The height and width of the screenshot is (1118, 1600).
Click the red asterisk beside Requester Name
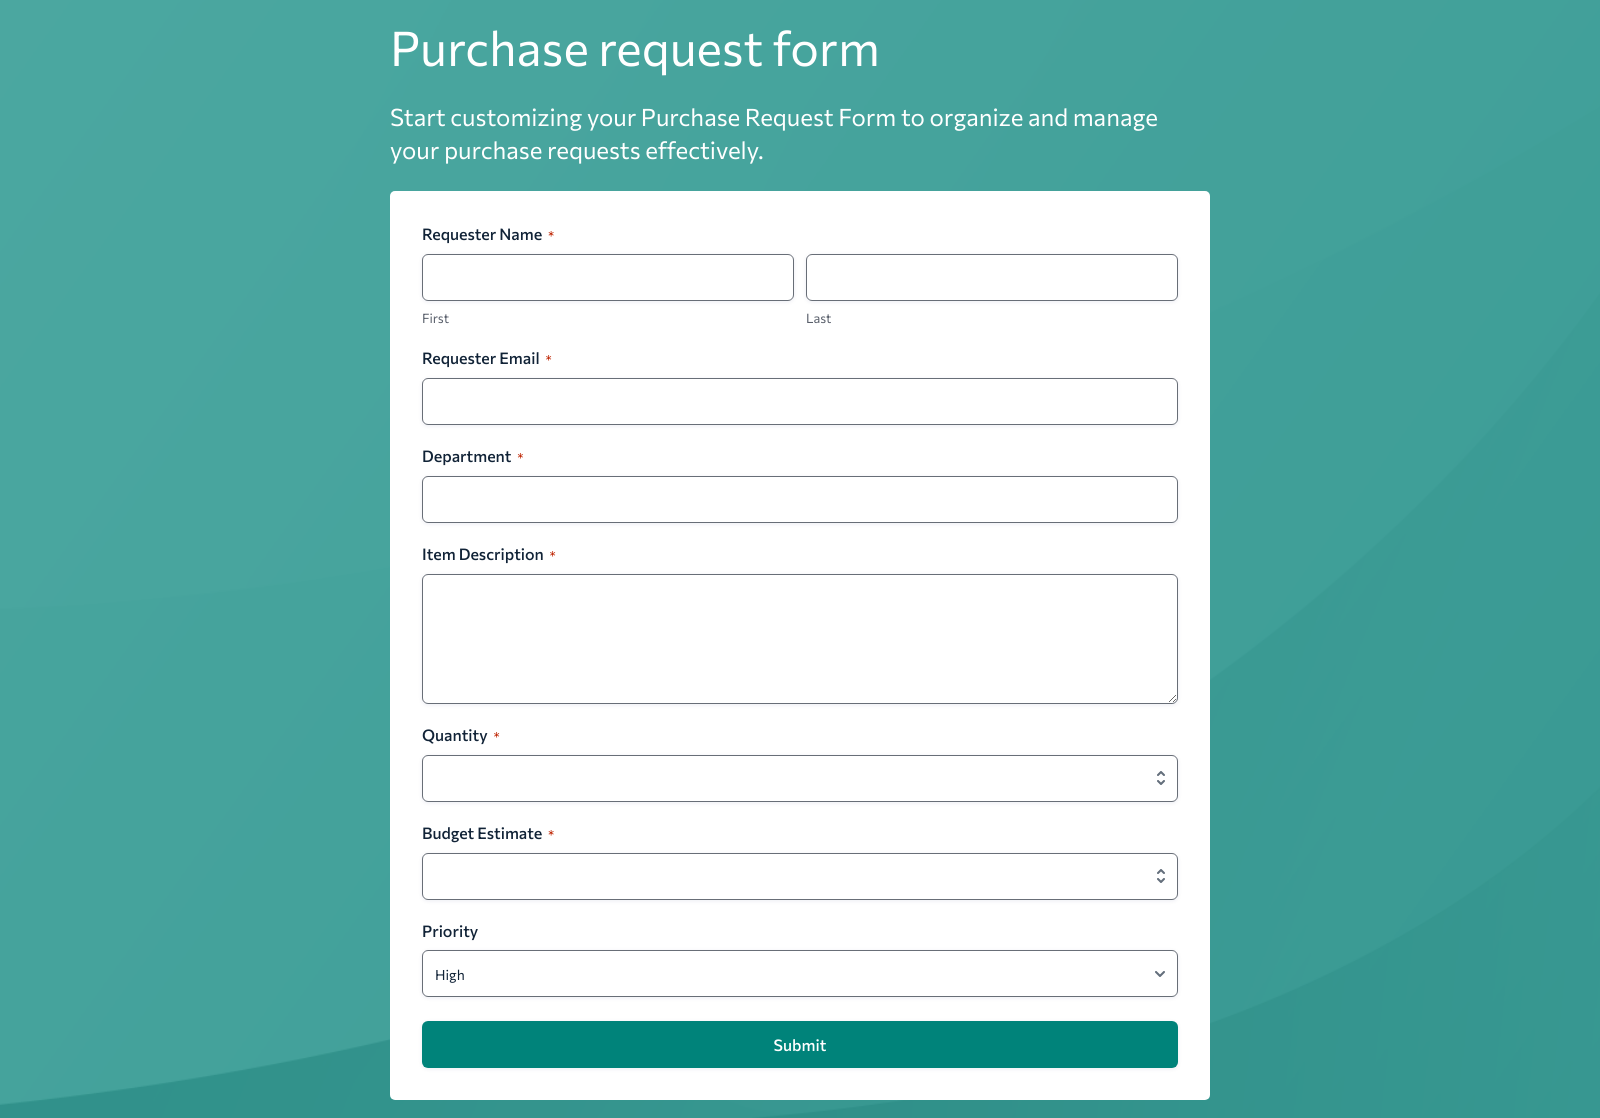click(x=551, y=233)
